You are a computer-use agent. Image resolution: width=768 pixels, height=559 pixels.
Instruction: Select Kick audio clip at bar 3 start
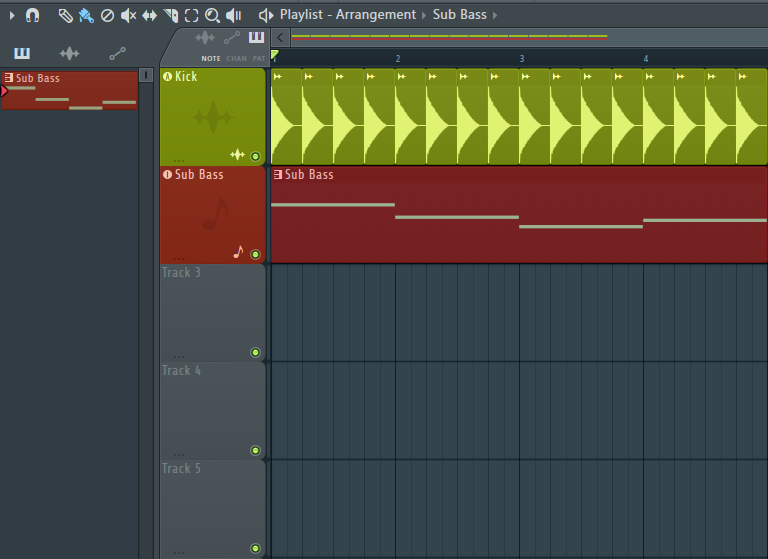(x=534, y=117)
